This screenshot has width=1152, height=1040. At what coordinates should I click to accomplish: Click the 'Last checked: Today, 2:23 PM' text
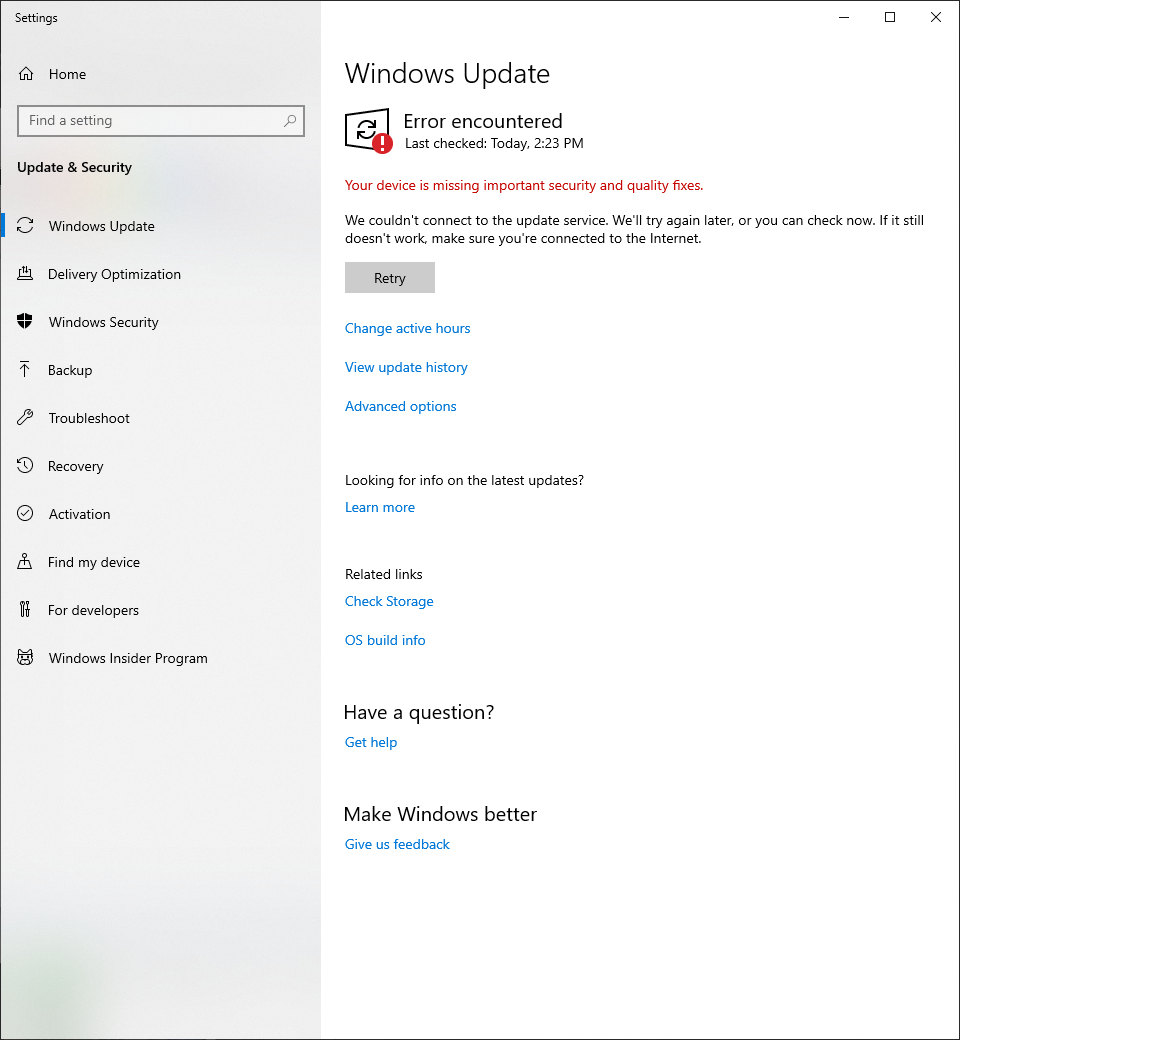(494, 144)
